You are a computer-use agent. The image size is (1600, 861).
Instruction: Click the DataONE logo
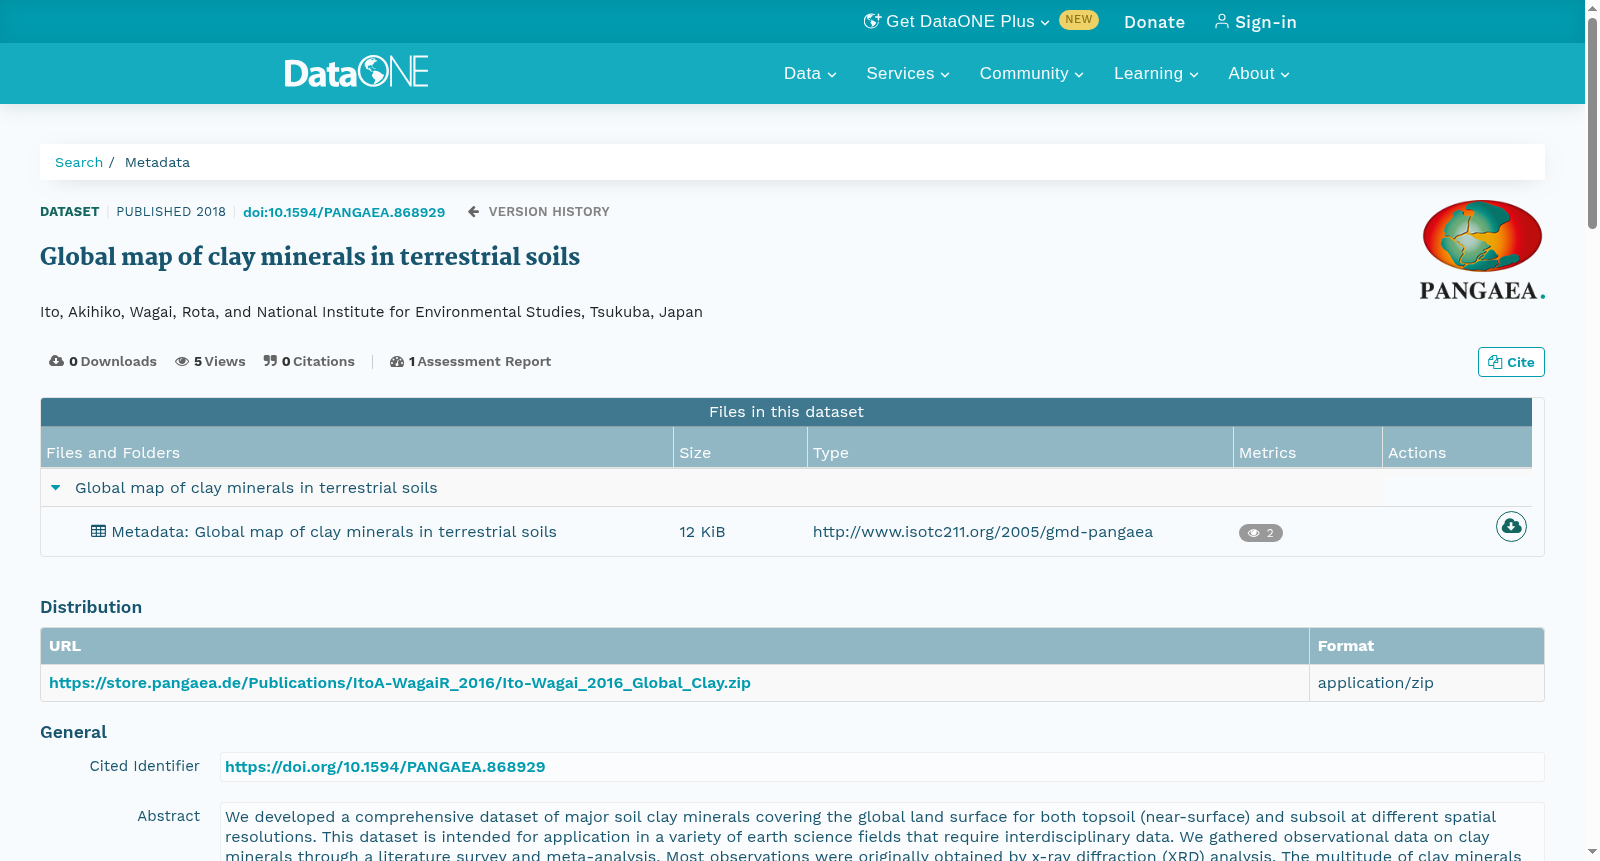[x=356, y=72]
